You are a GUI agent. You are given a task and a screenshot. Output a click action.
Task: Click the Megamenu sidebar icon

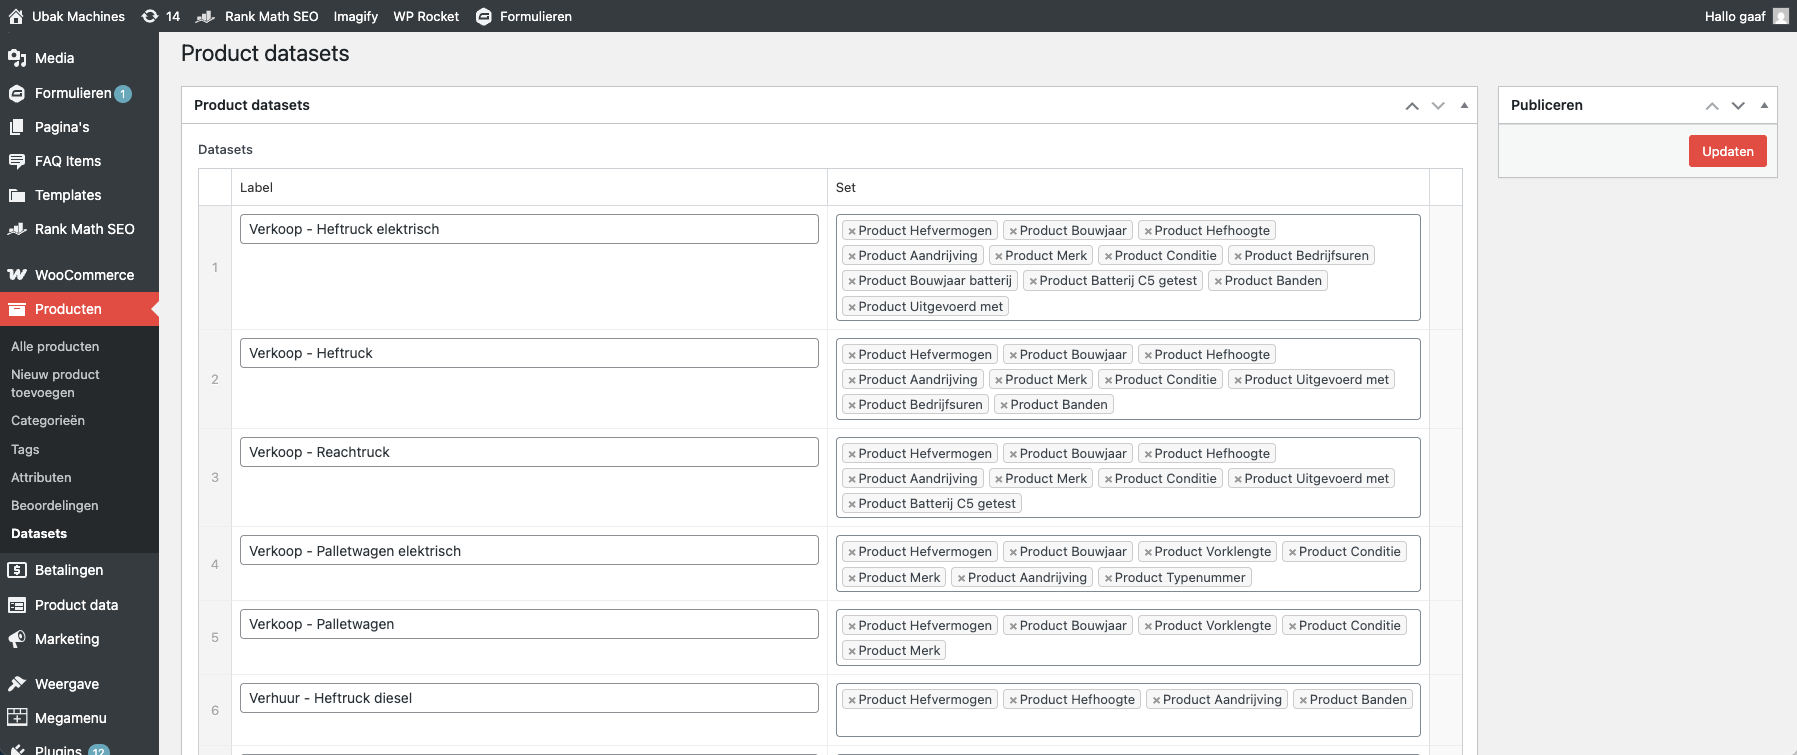click(17, 718)
